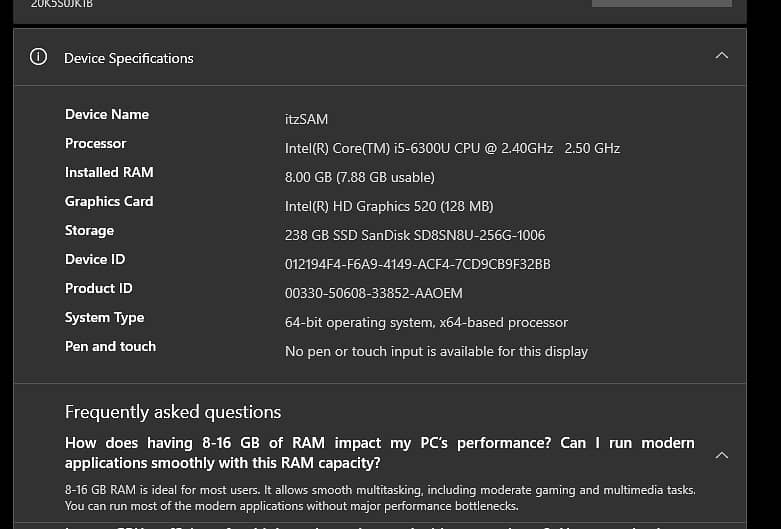The width and height of the screenshot is (781, 529).
Task: Click the no pen or touch input text
Action: pyautogui.click(x=436, y=351)
